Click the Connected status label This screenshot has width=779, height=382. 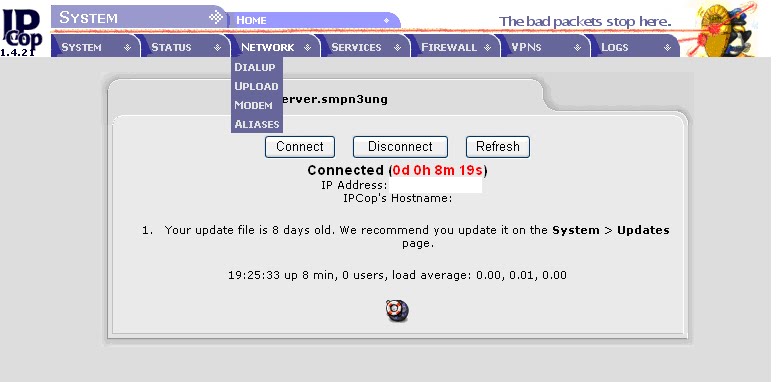click(345, 170)
